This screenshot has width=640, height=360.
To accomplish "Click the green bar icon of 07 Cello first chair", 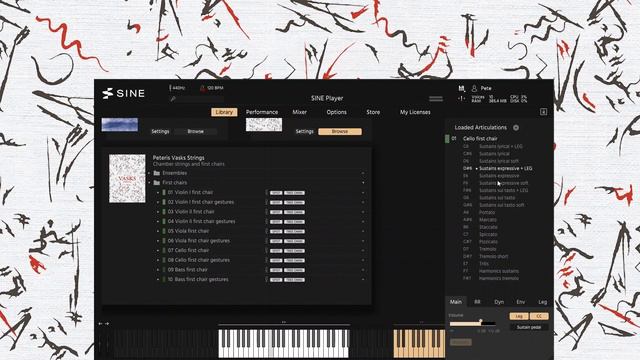I will [x=164, y=250].
